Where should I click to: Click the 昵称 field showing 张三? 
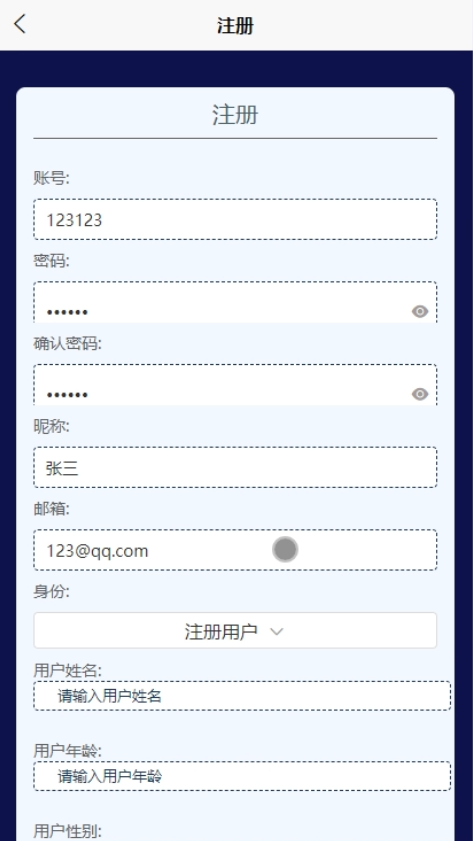click(x=235, y=467)
